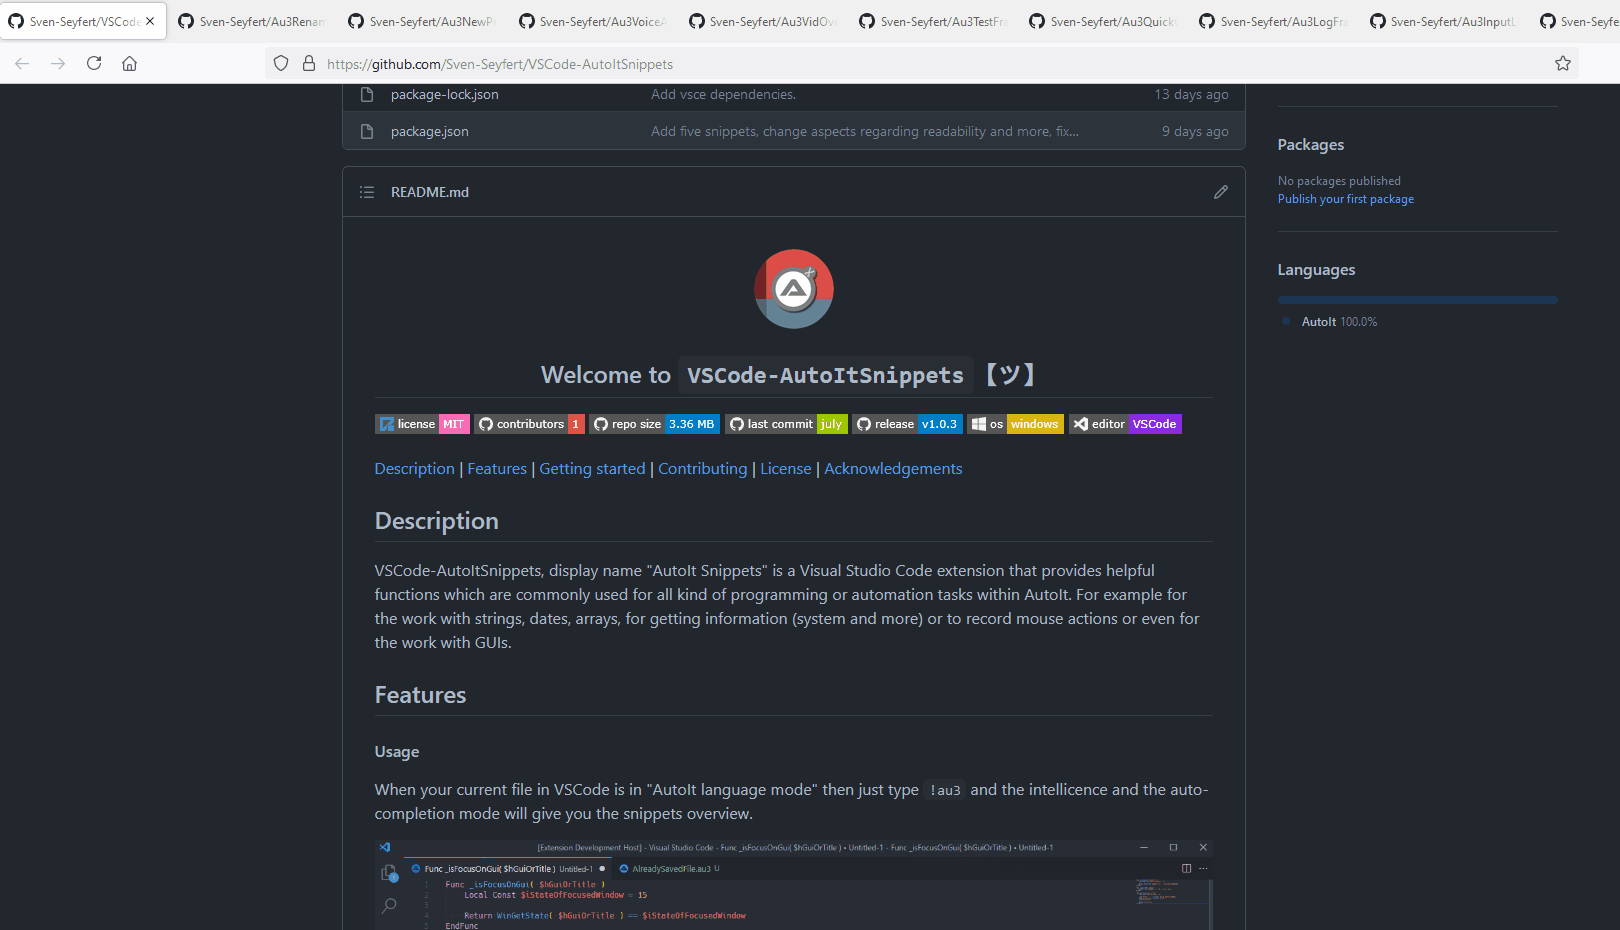Click the README.md file title
The image size is (1620, 930).
(x=429, y=192)
